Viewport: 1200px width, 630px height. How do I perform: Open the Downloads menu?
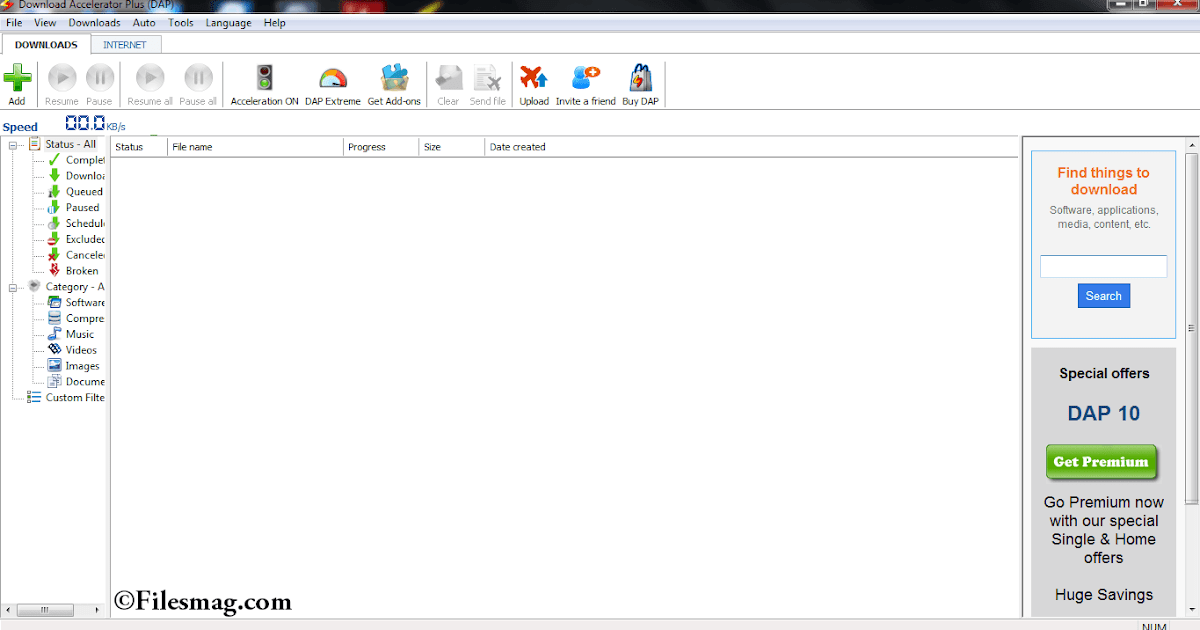(x=94, y=23)
